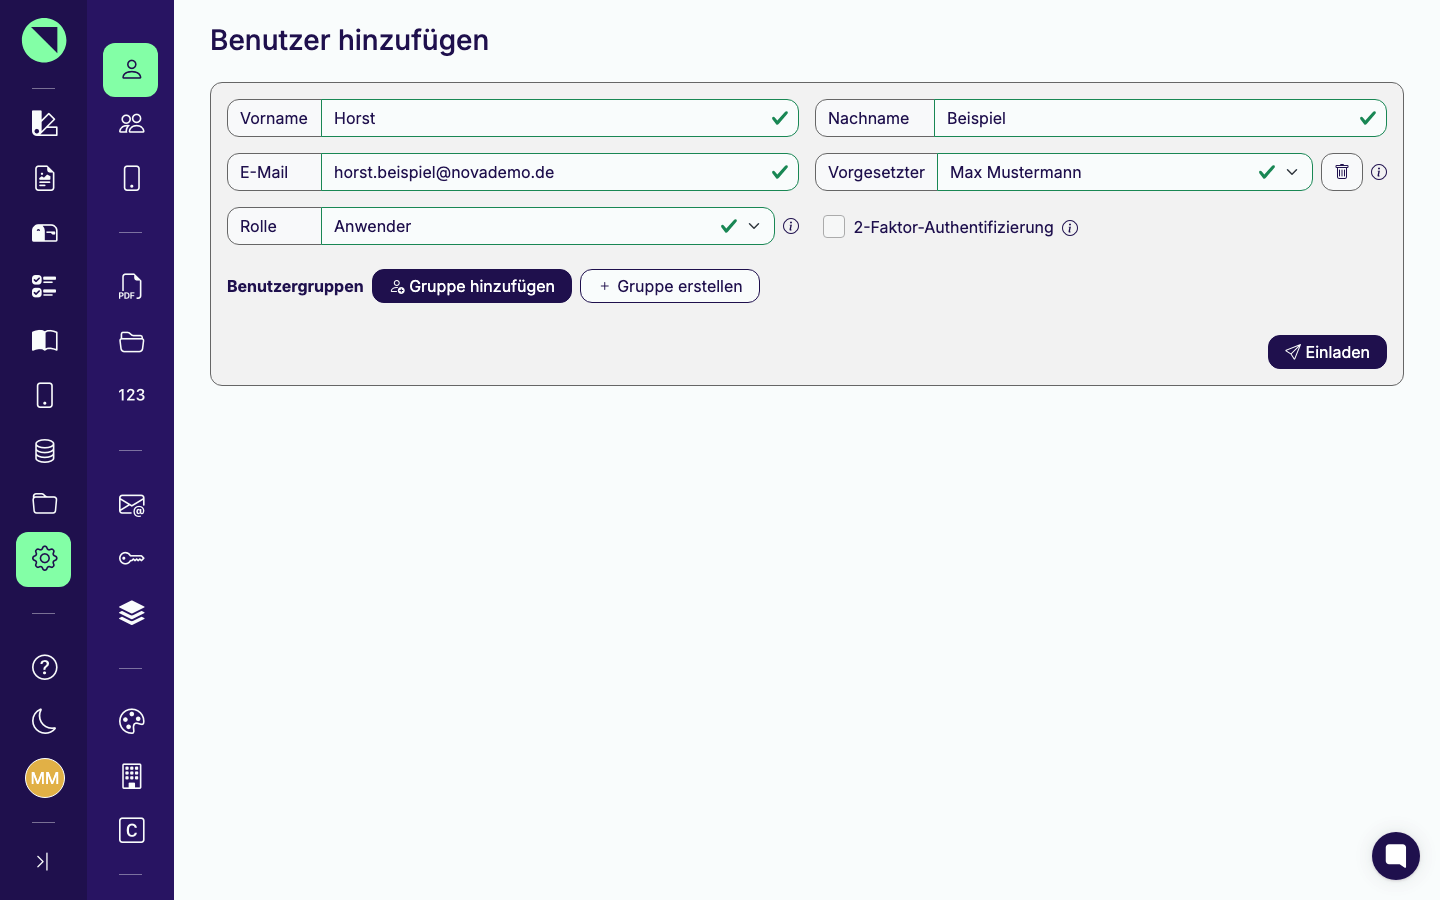Image resolution: width=1440 pixels, height=900 pixels.
Task: Click the app logo at top of sidebar
Action: click(x=44, y=40)
